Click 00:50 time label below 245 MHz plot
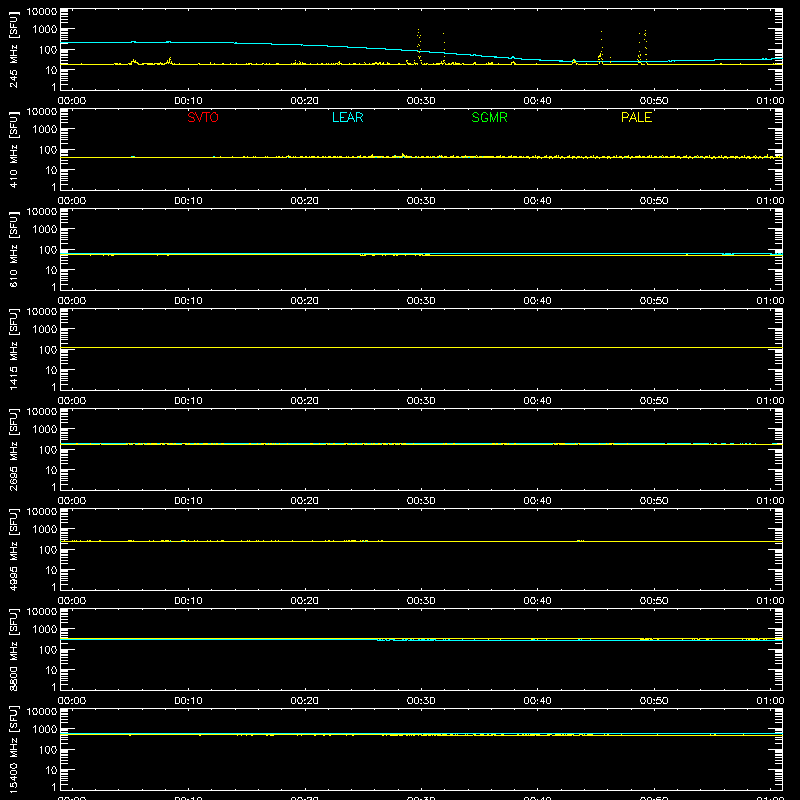 [654, 101]
